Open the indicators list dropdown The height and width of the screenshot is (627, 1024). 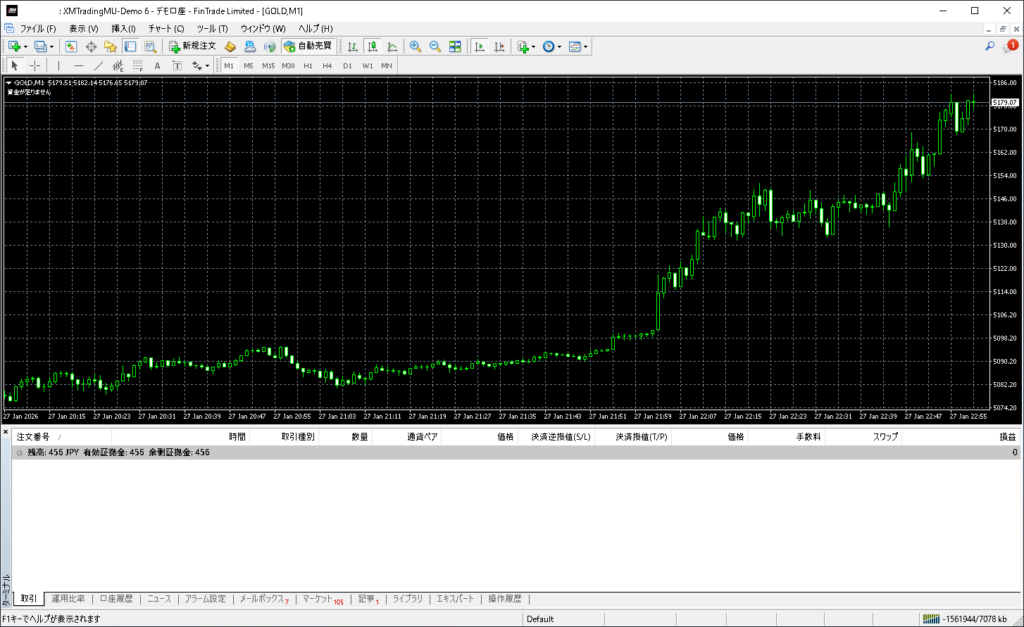(534, 46)
